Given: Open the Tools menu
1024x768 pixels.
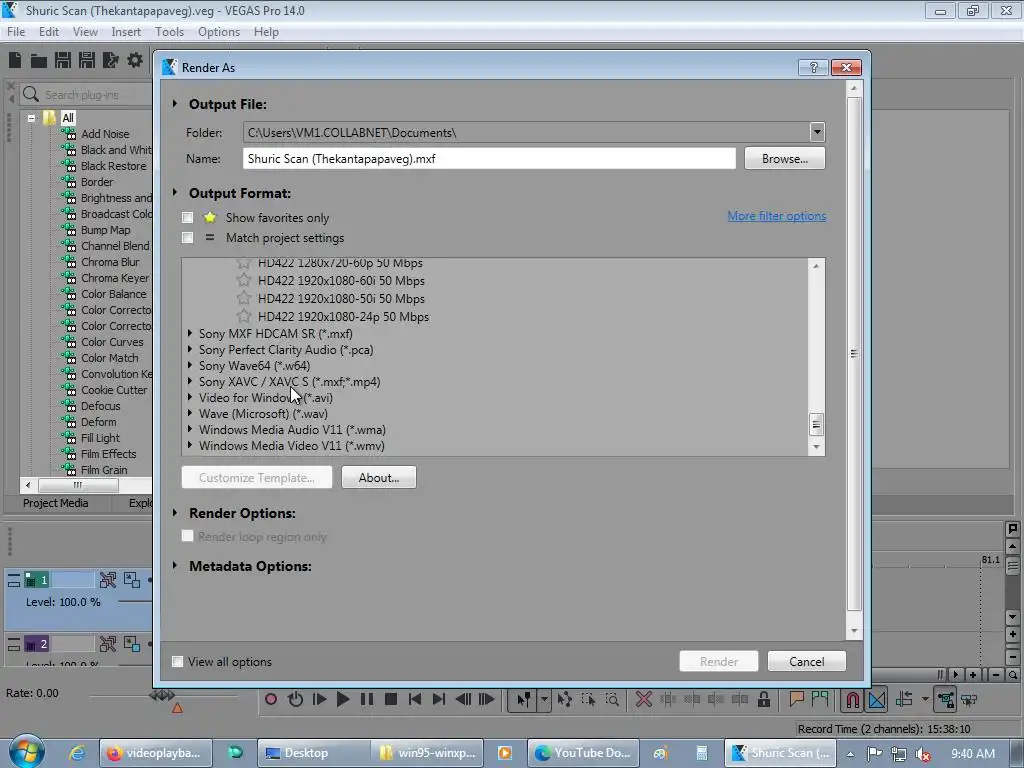Looking at the screenshot, I should (169, 32).
